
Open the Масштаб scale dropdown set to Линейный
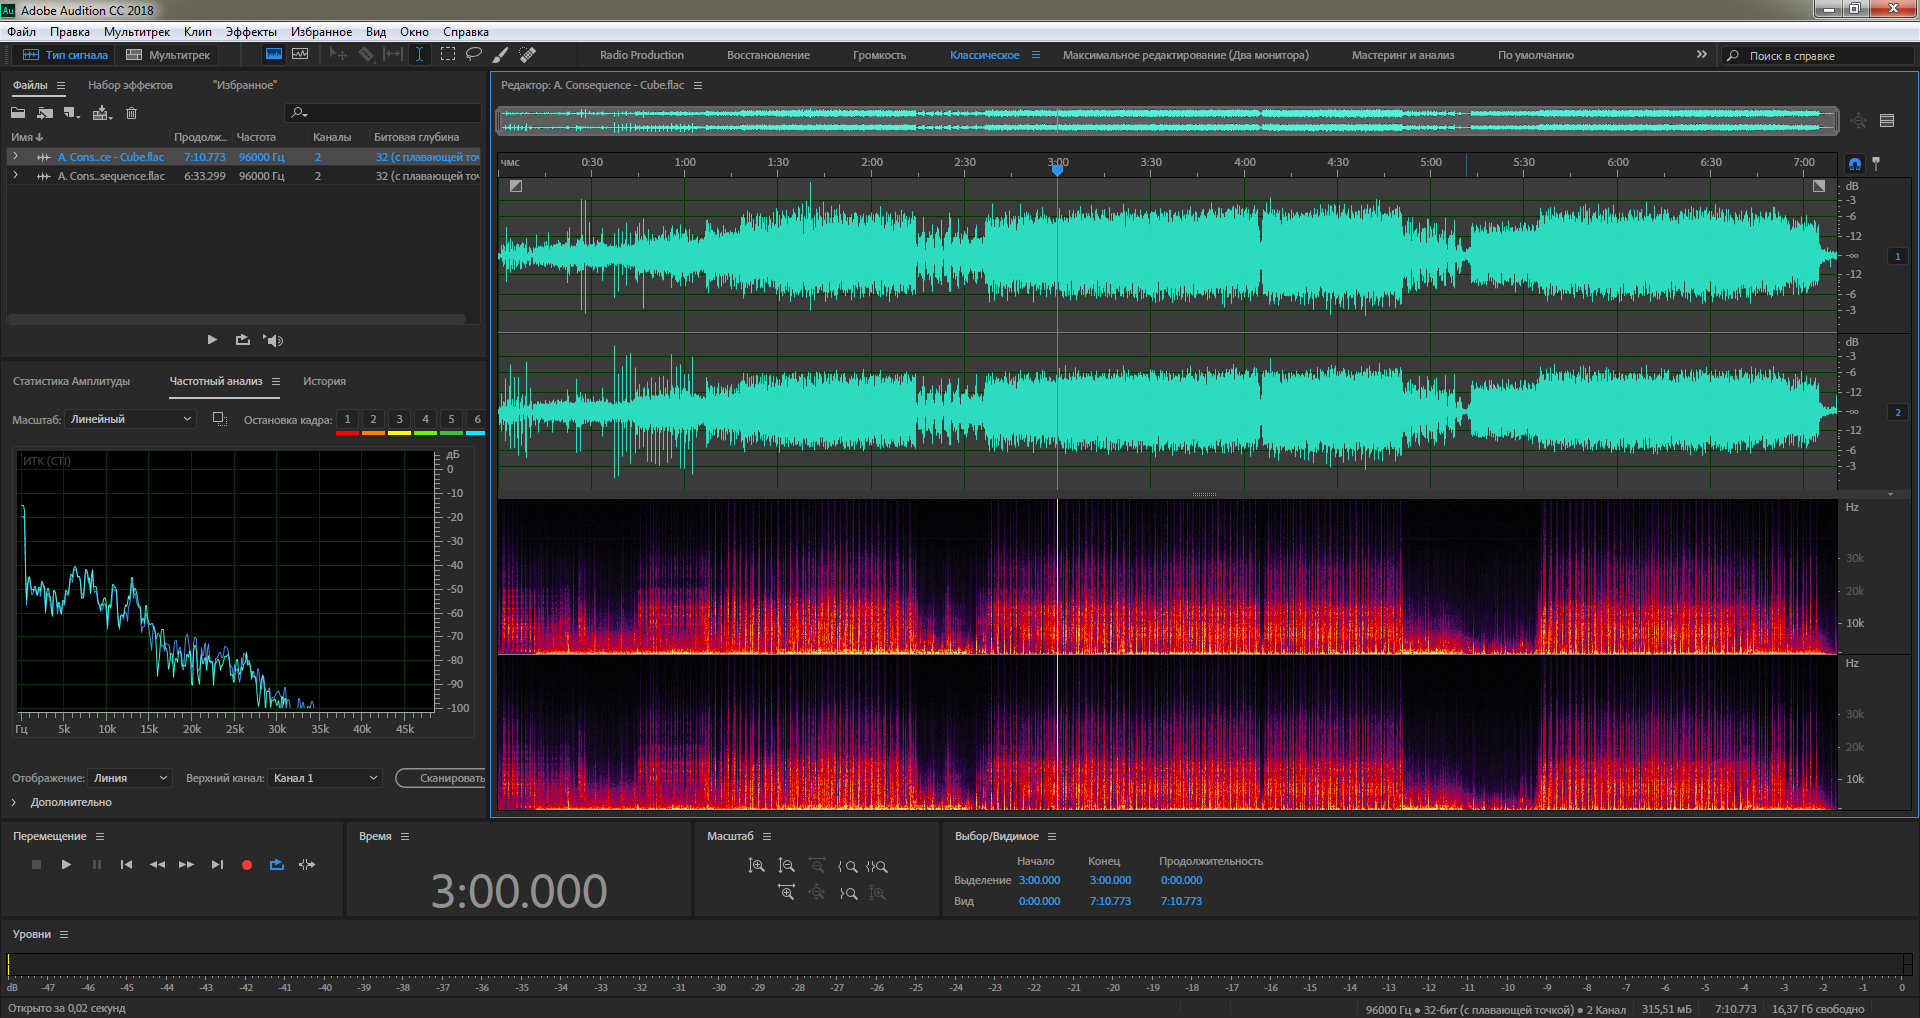(130, 420)
